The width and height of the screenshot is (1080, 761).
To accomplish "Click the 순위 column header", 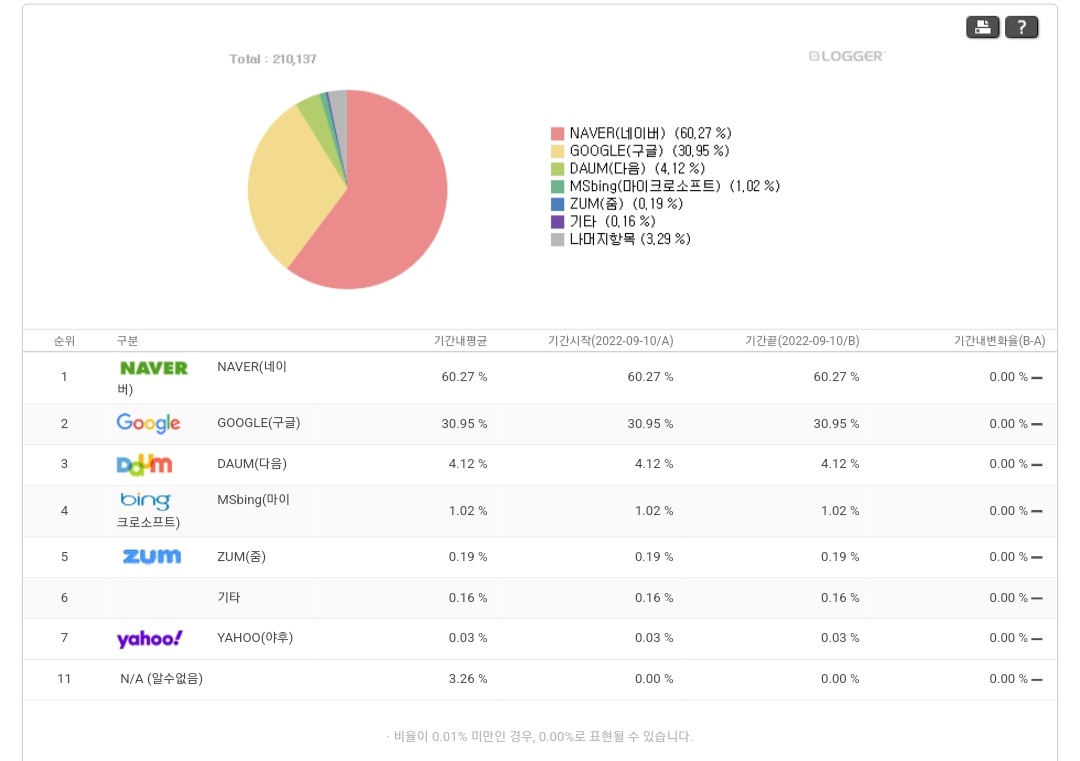I will pos(64,341).
